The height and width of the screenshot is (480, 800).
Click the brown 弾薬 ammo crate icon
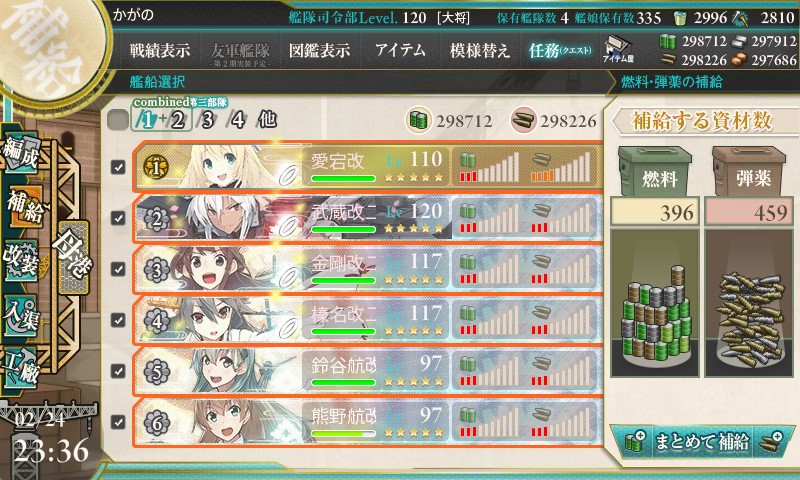(x=748, y=172)
